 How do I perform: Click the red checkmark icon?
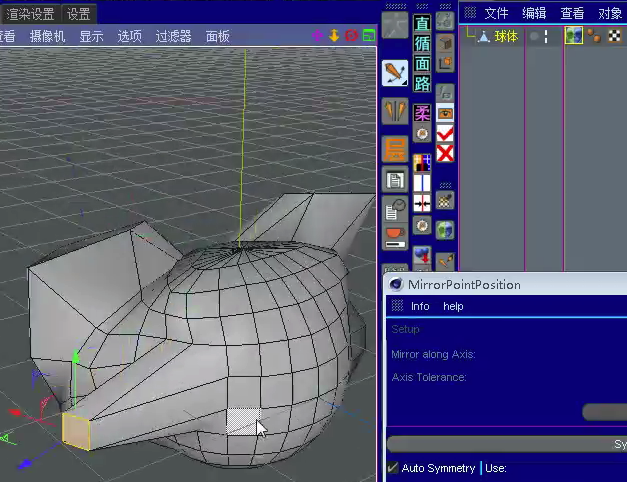pyautogui.click(x=445, y=134)
